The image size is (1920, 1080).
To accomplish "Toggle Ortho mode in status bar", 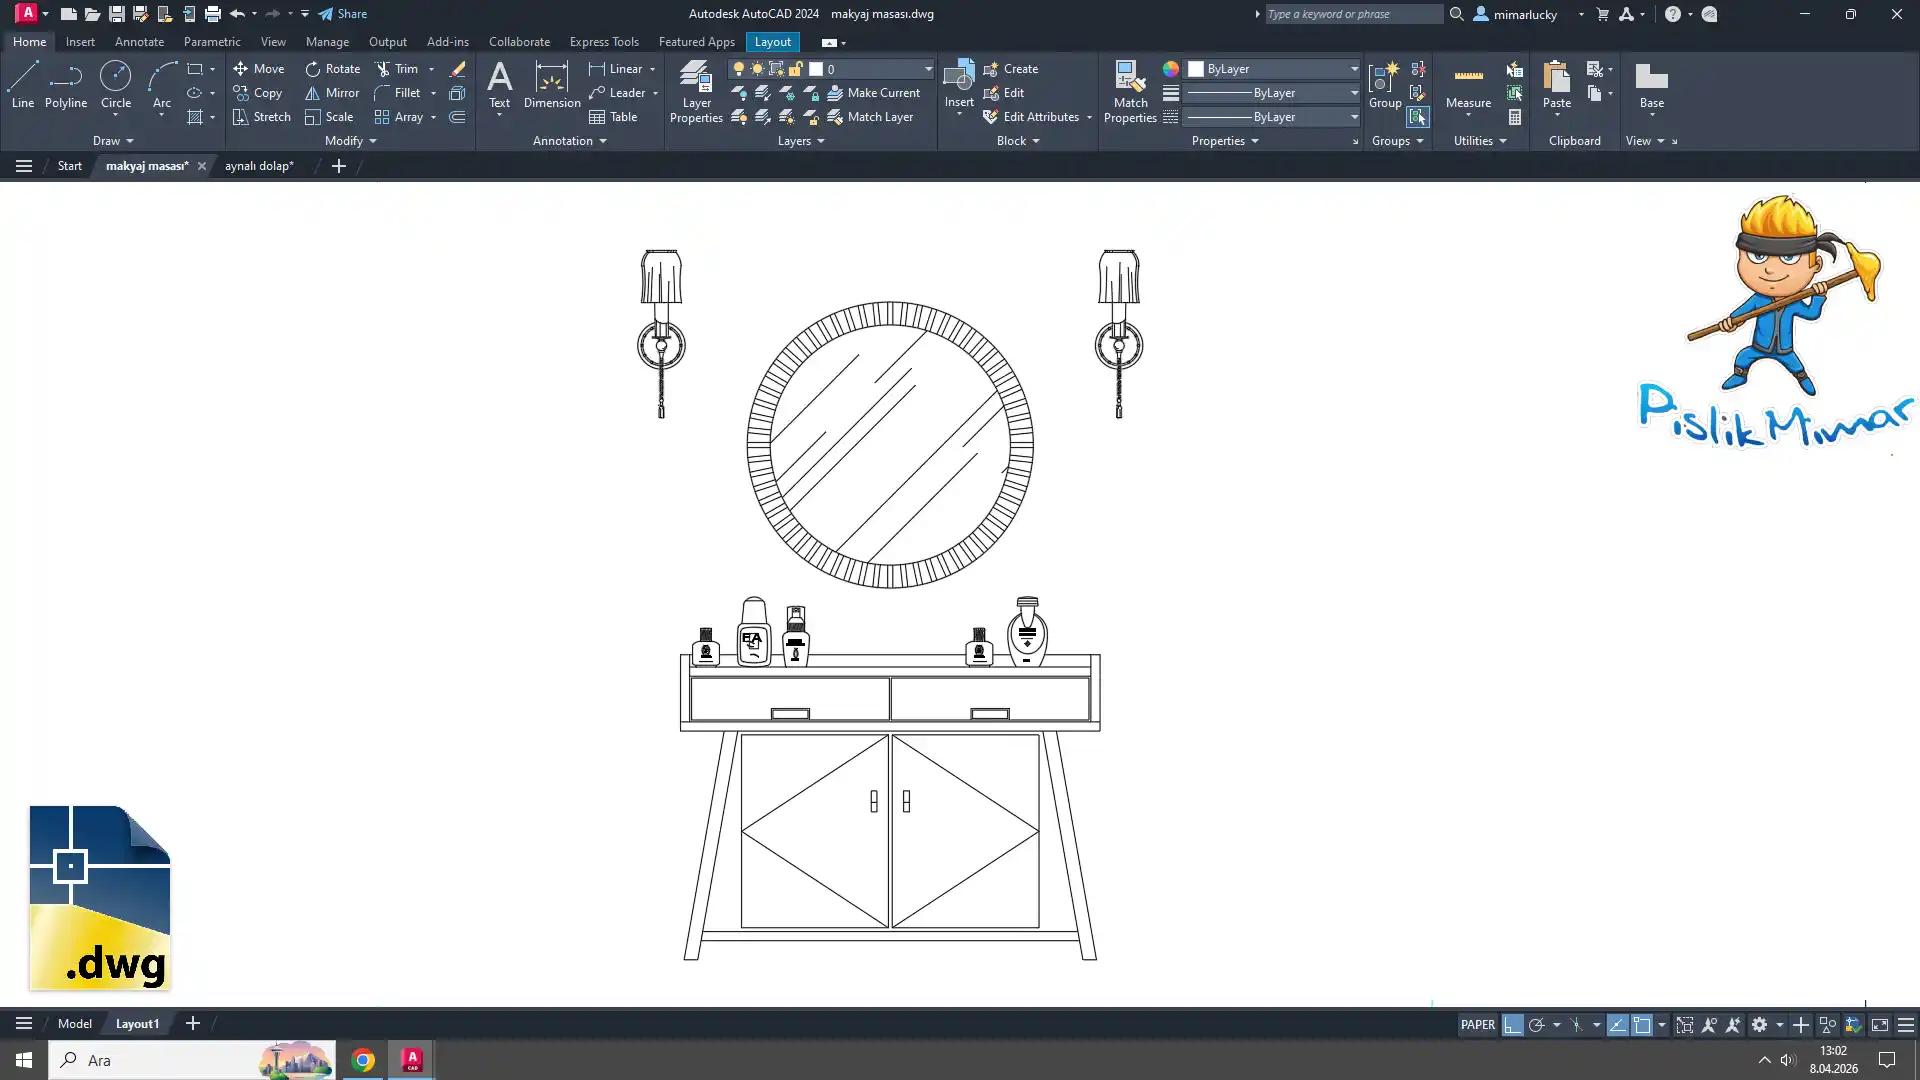I will click(x=1512, y=1025).
